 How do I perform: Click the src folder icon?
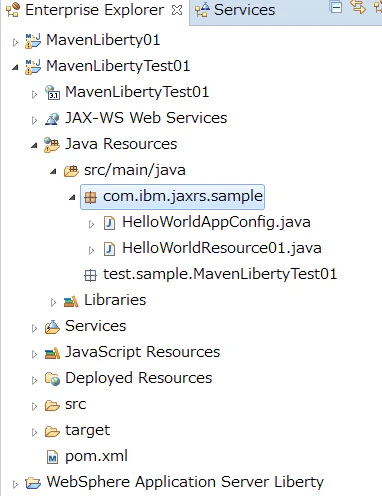(52, 405)
